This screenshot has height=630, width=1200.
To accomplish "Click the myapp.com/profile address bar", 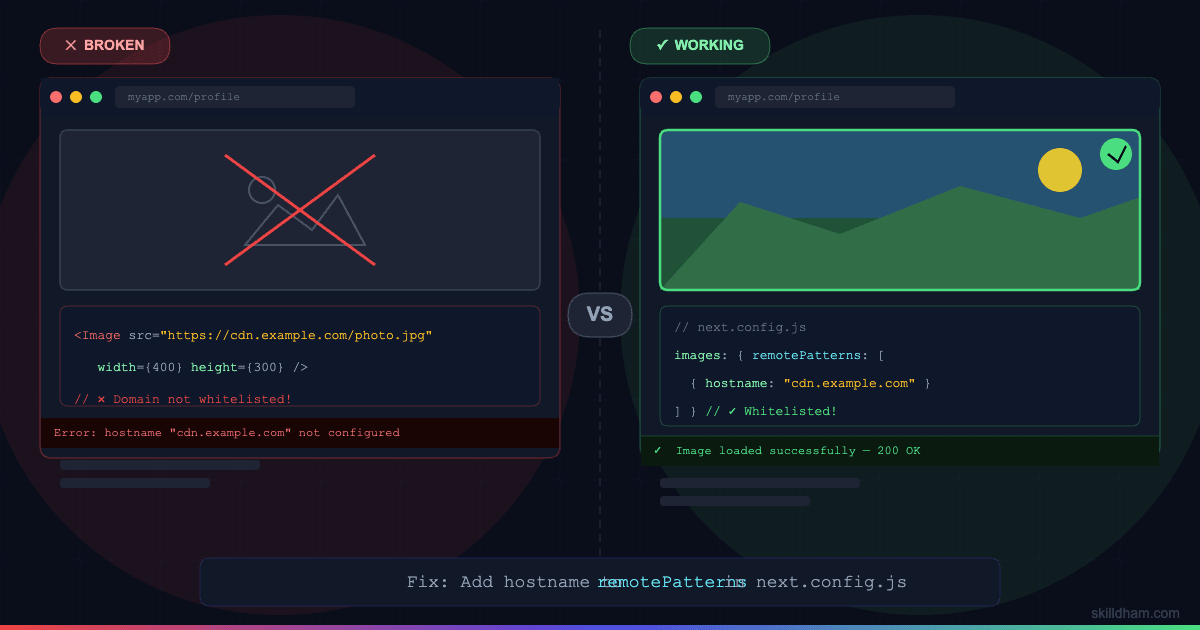I will point(235,96).
